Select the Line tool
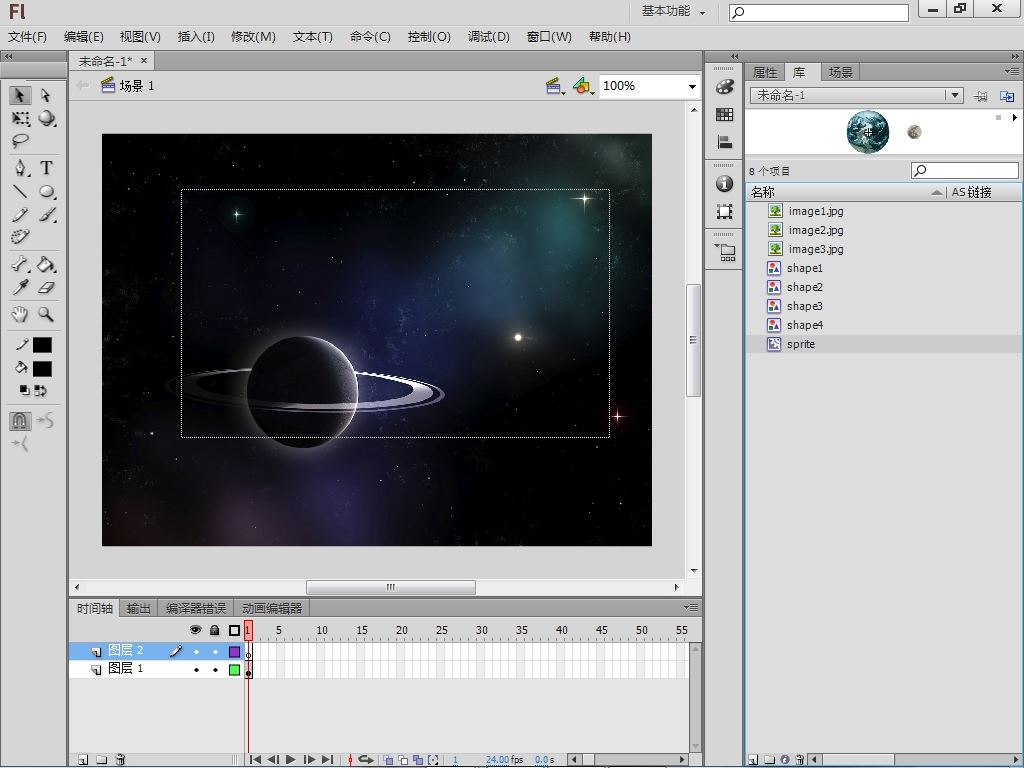 point(20,191)
